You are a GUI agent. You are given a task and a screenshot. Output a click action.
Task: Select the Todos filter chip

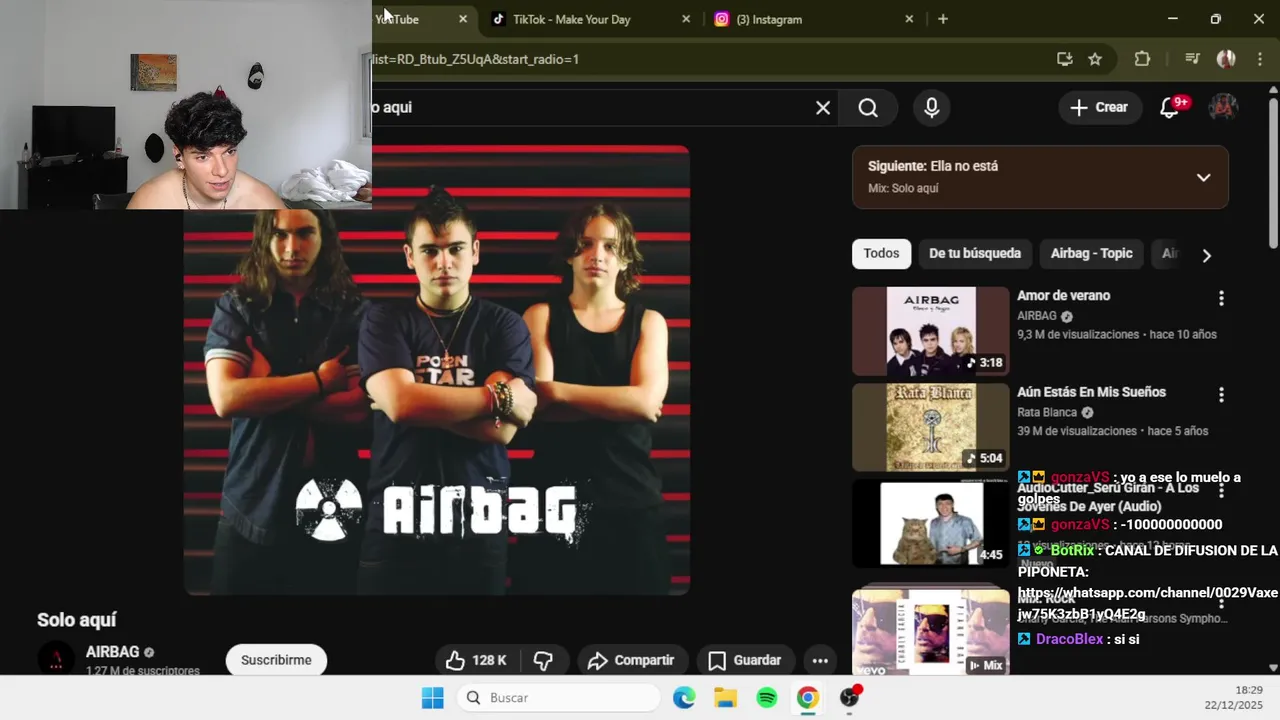pos(881,253)
